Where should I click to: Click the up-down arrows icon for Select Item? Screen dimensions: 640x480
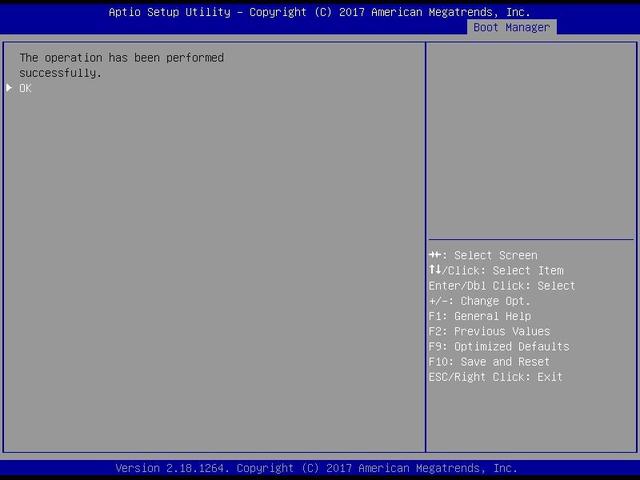pos(434,270)
